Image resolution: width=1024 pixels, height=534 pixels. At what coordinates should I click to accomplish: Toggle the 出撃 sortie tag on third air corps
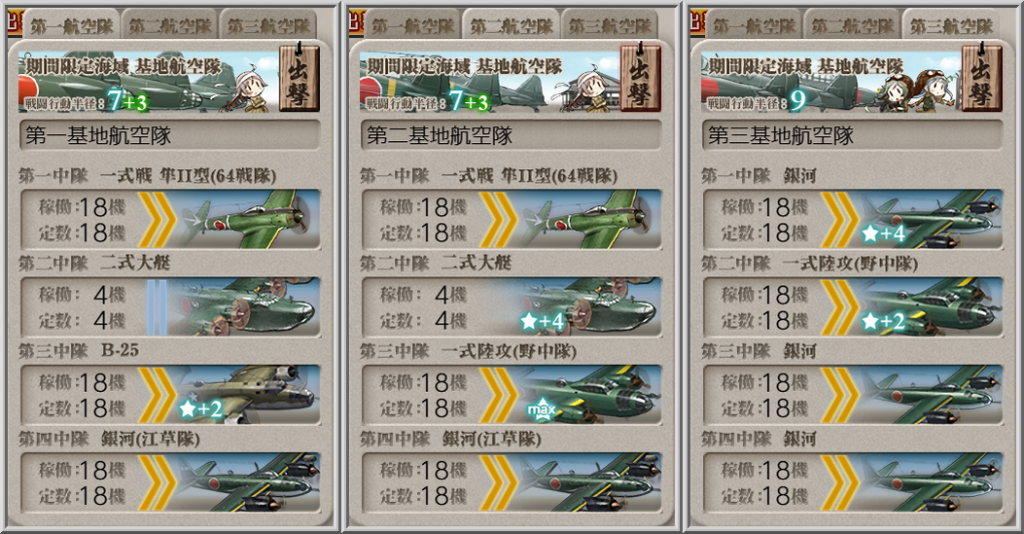982,77
